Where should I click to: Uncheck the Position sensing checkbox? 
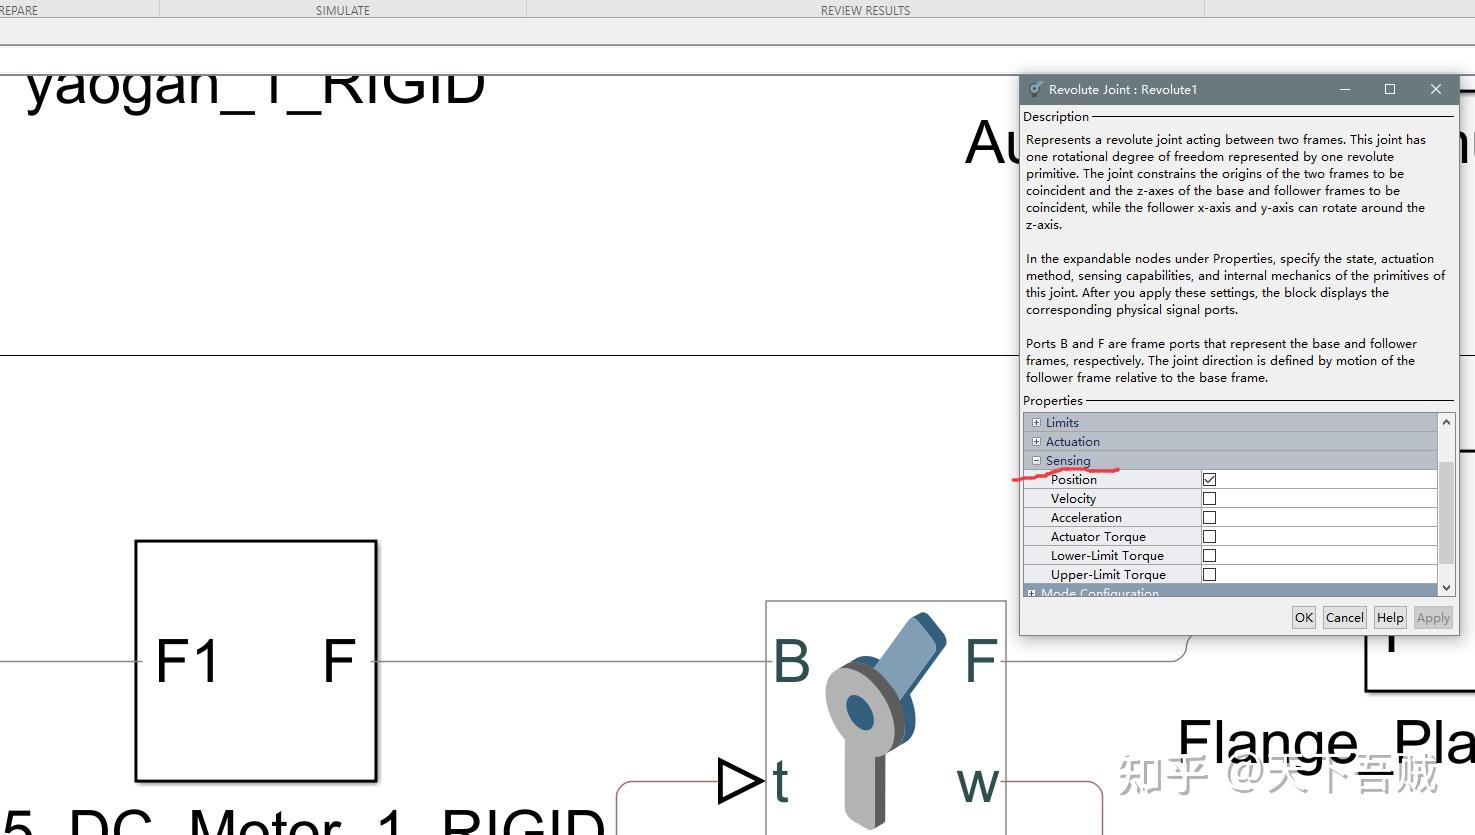click(x=1209, y=478)
